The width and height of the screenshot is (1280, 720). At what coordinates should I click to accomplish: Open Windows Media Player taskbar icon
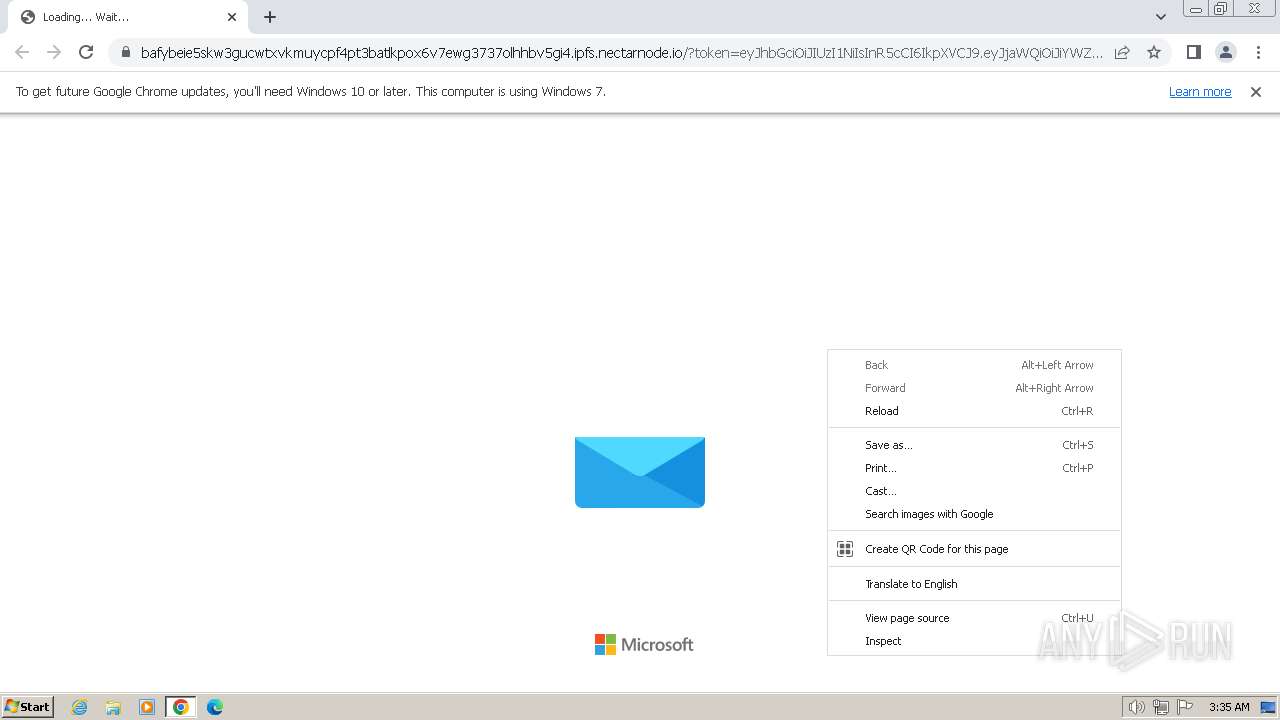147,707
